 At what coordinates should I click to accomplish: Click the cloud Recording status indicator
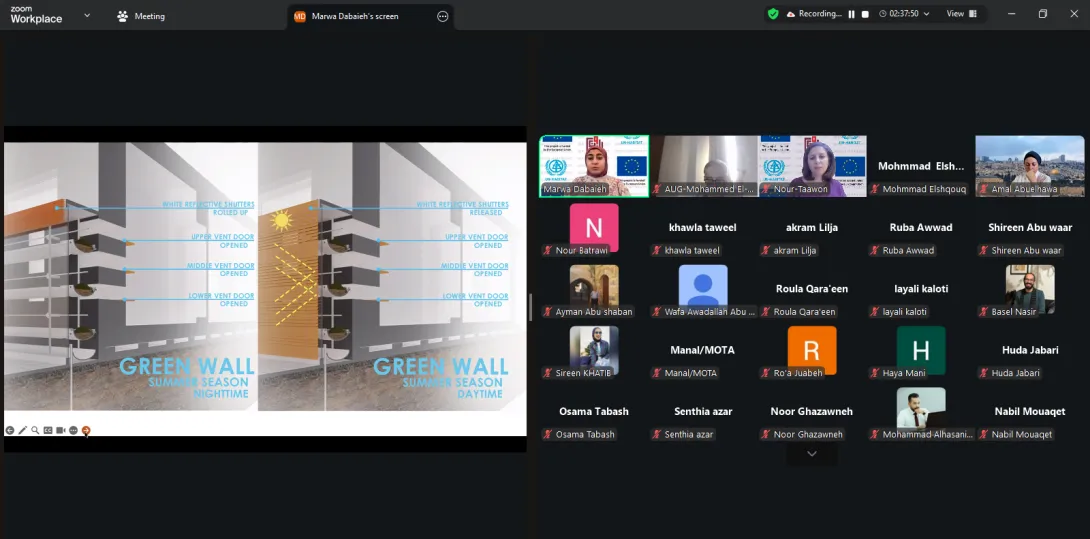click(x=814, y=14)
